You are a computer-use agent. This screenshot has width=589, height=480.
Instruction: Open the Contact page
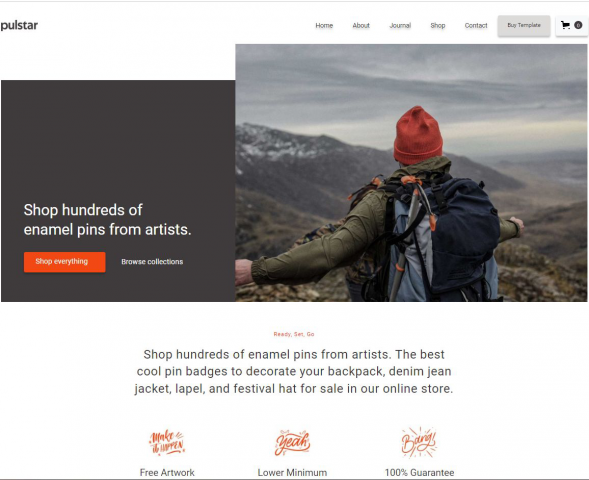(476, 26)
